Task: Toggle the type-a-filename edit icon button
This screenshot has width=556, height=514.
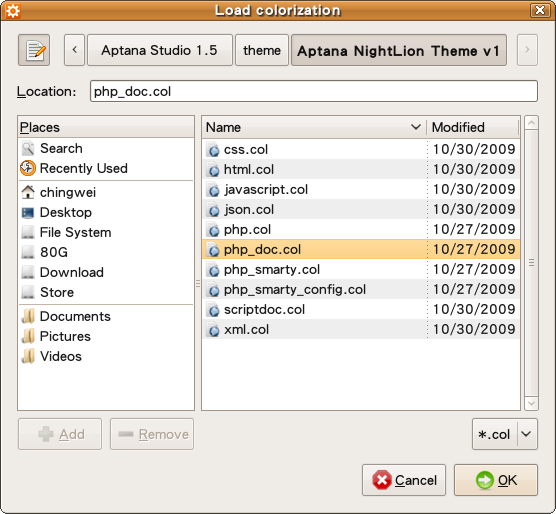Action: (34, 50)
